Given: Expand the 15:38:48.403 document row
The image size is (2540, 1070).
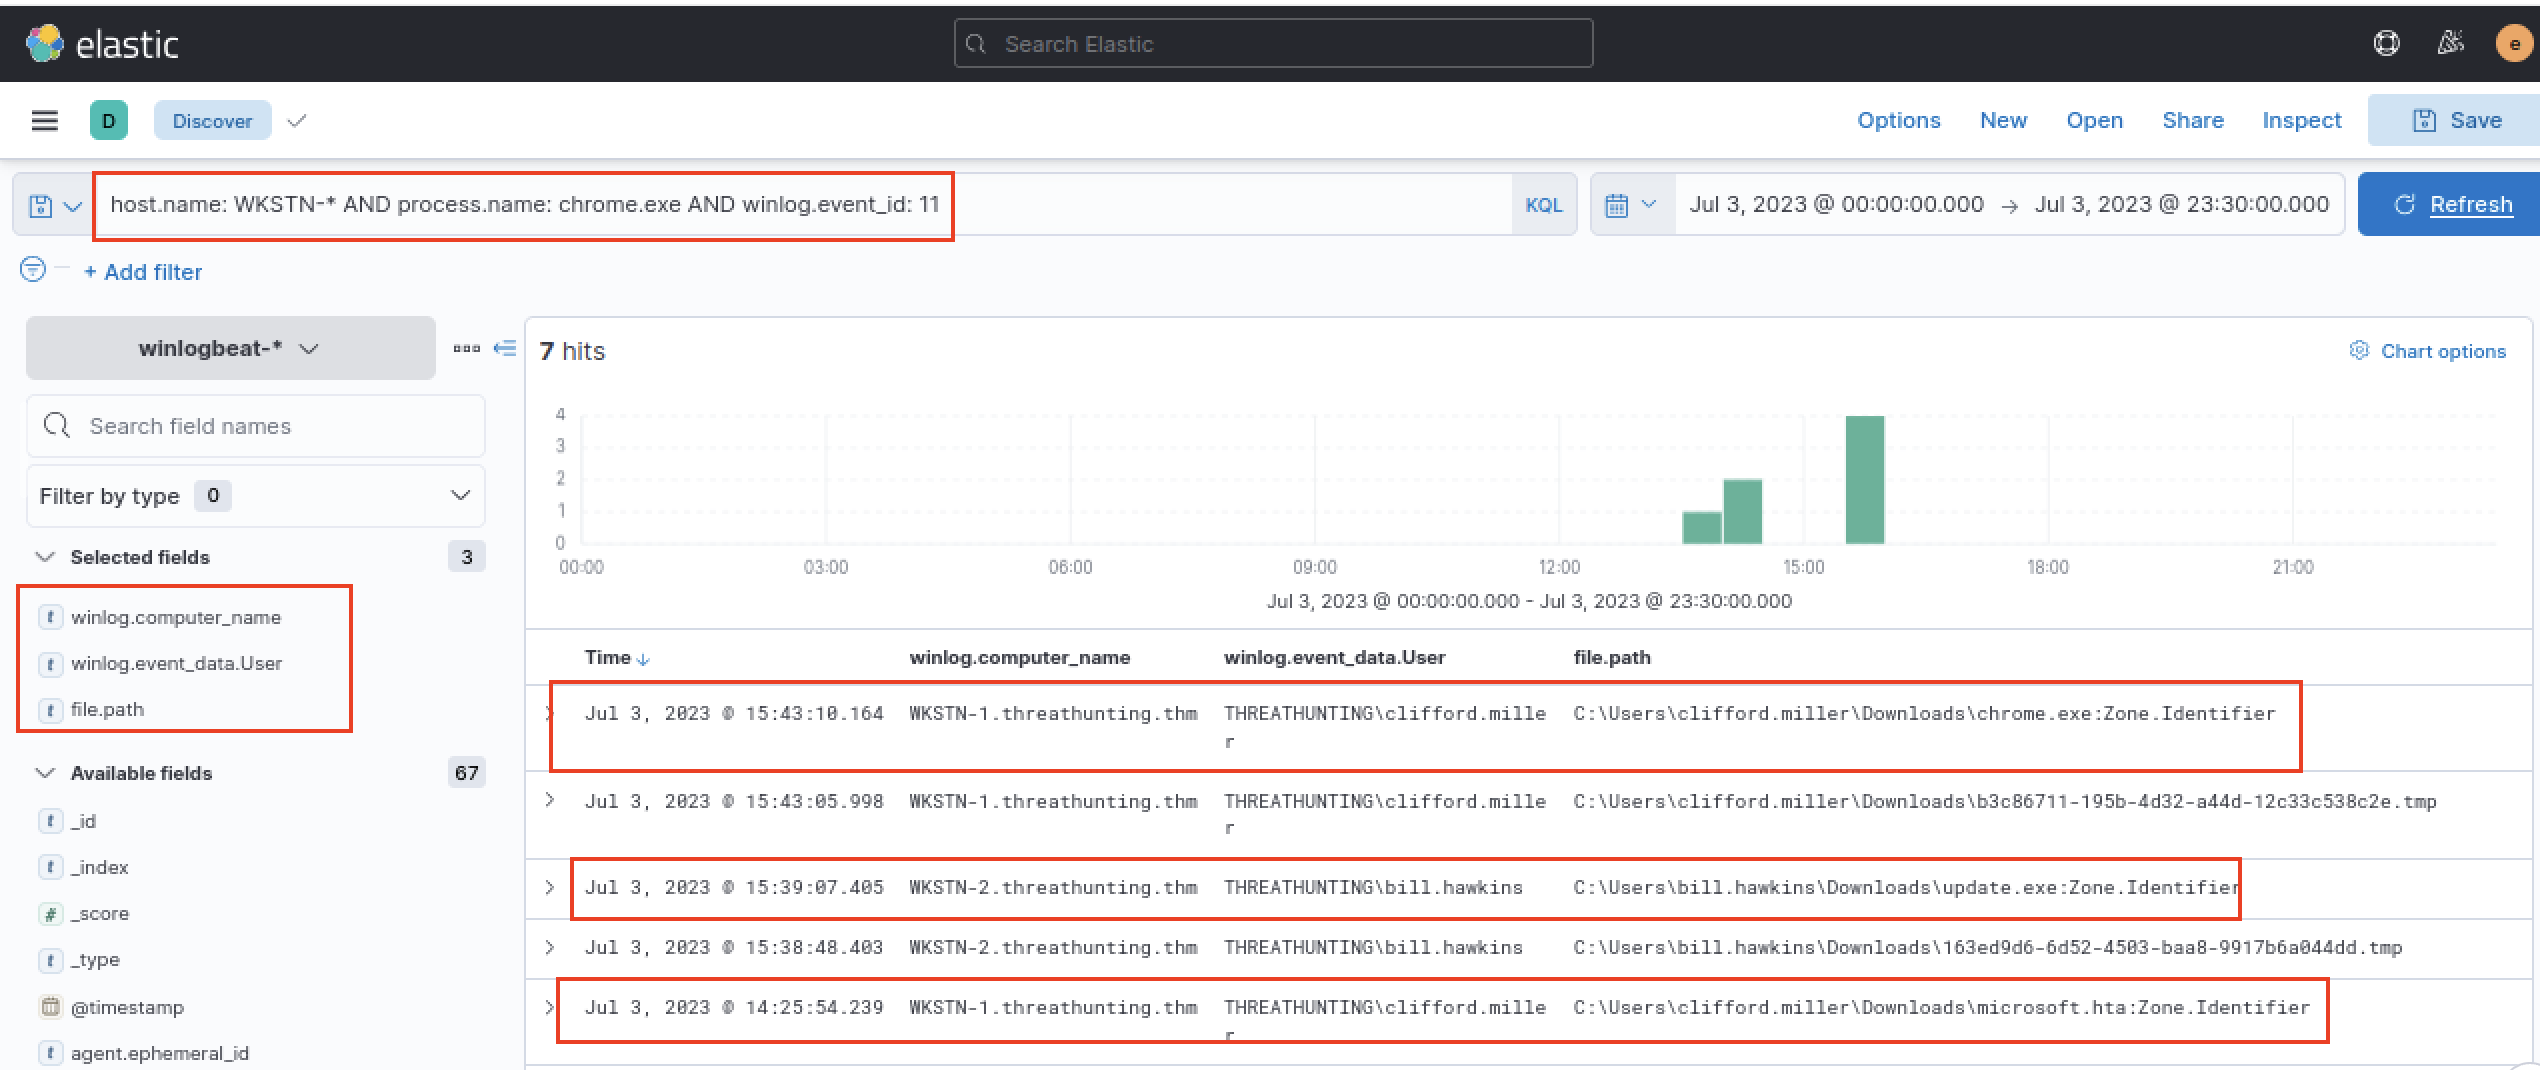Looking at the screenshot, I should pos(549,947).
